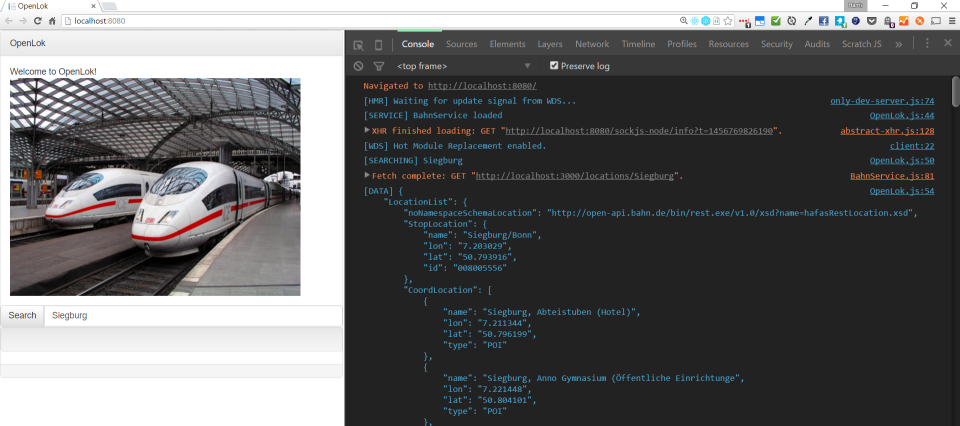Expand the XHR finished loading entry
960x426 pixels.
pos(366,130)
